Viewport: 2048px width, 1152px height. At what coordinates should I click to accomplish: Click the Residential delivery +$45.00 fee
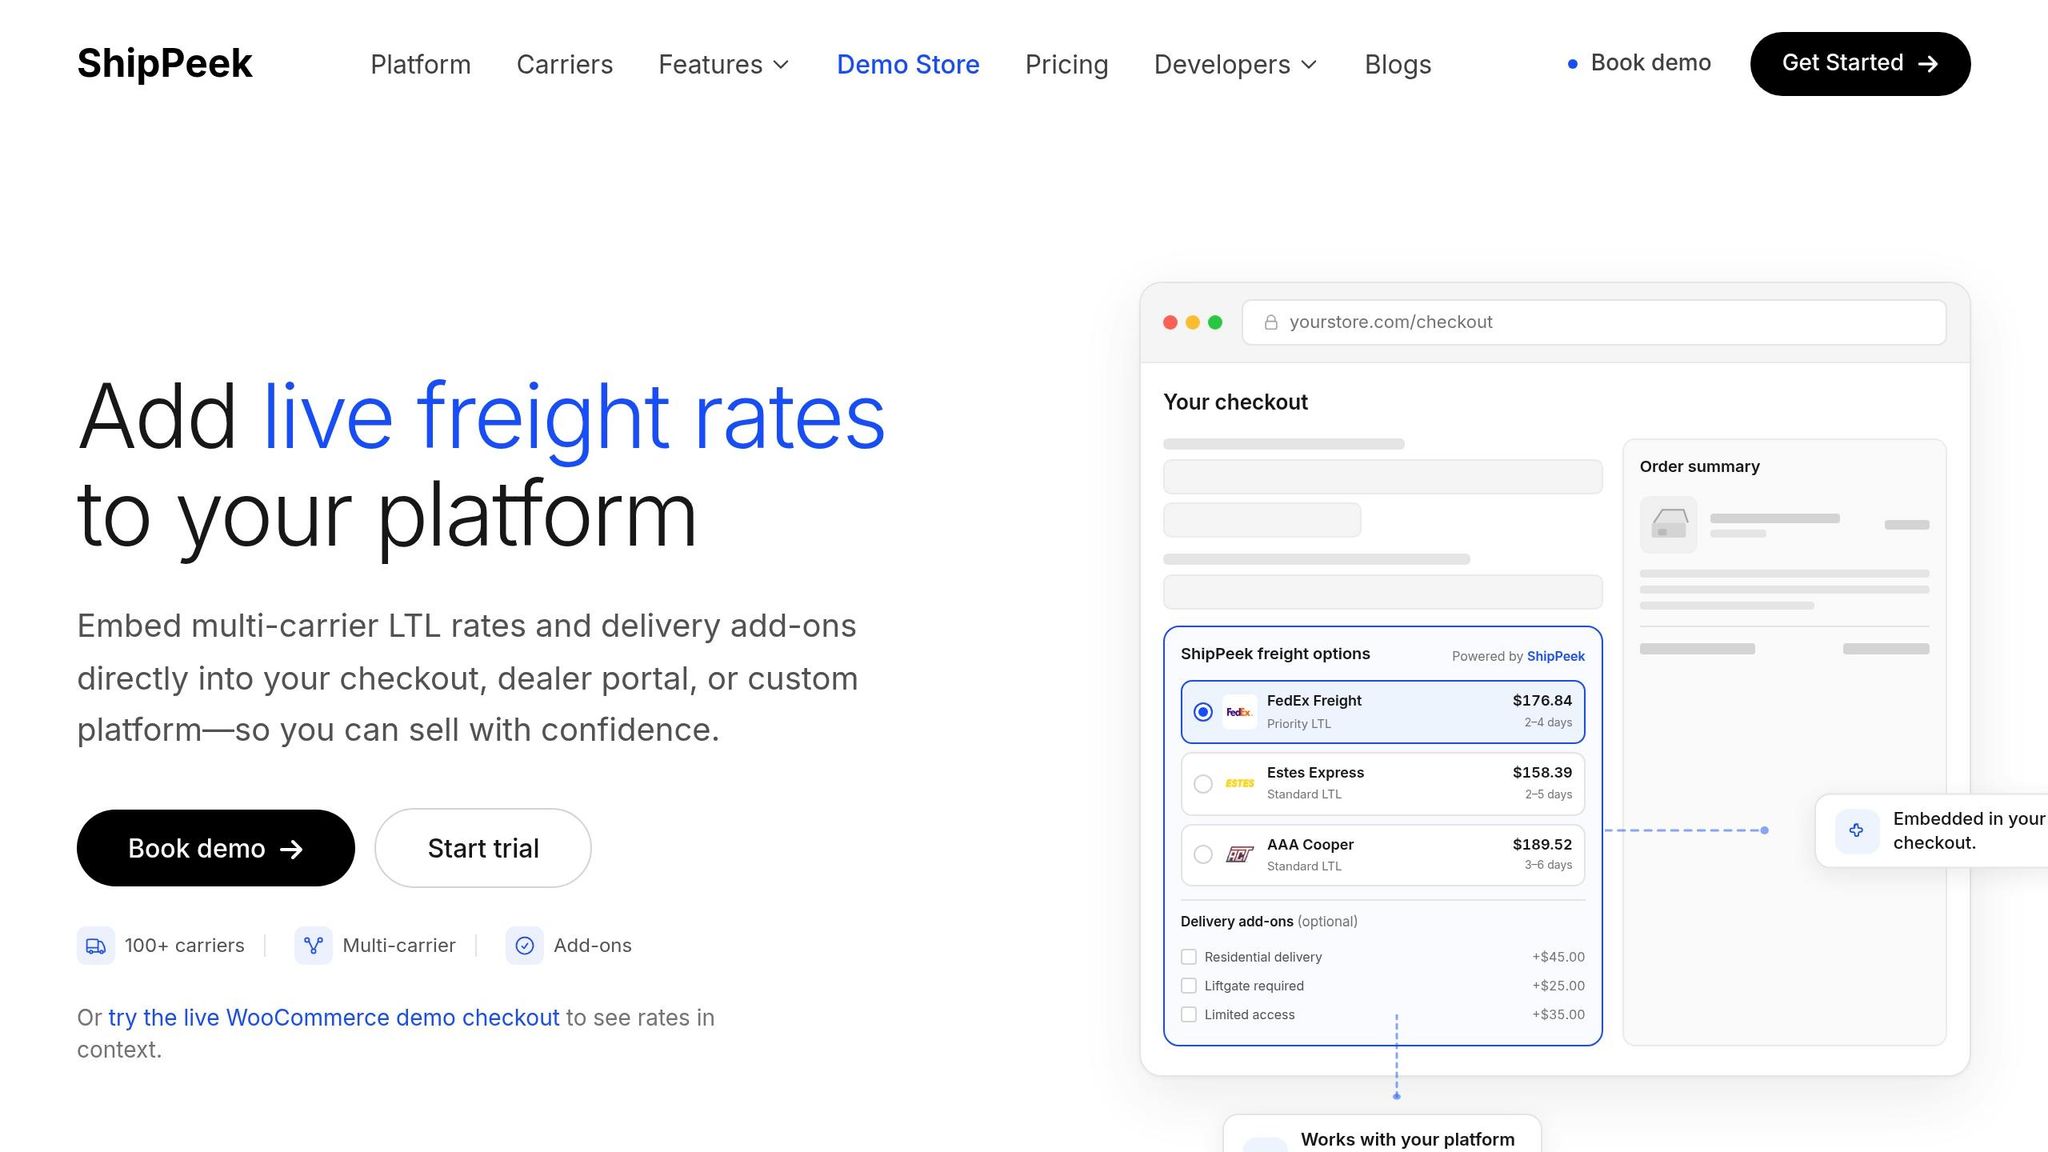point(1558,957)
